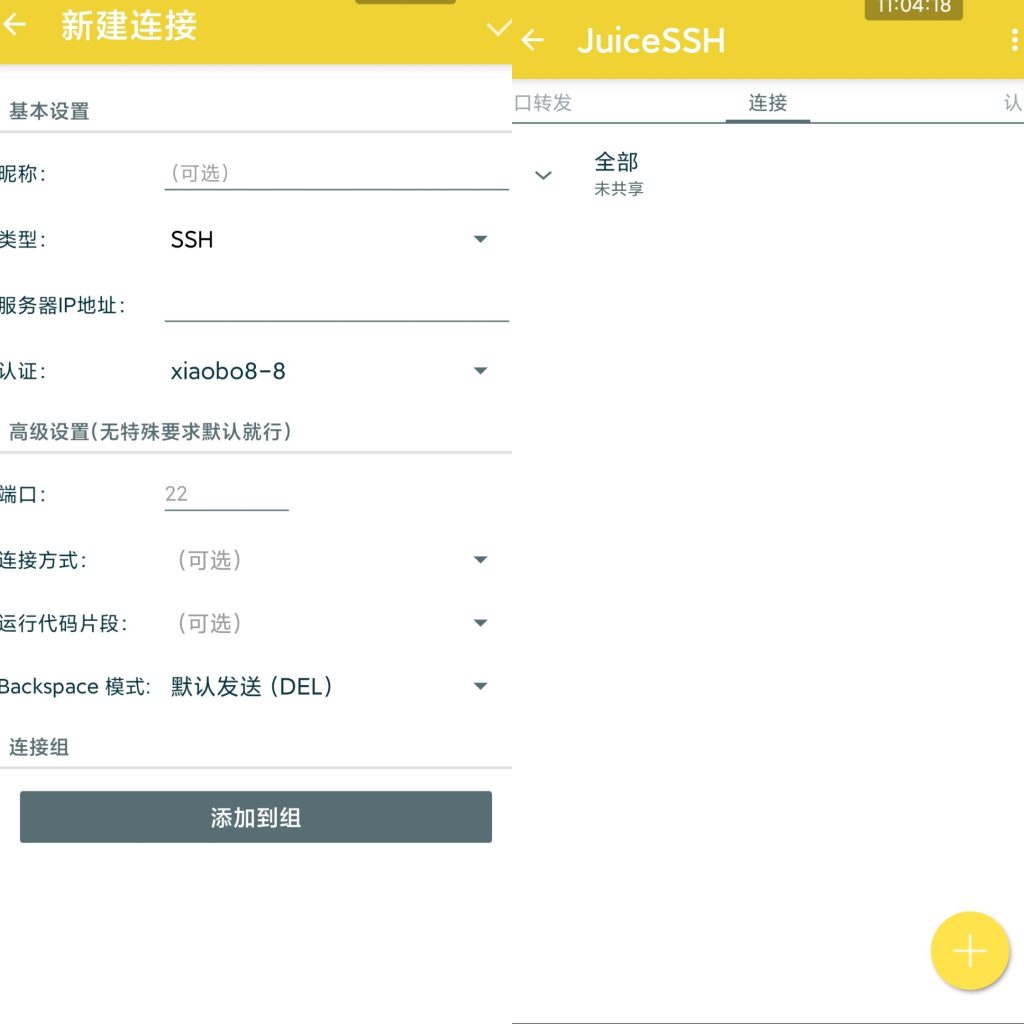
Task: Collapse the 全部 group chevron
Action: [543, 175]
